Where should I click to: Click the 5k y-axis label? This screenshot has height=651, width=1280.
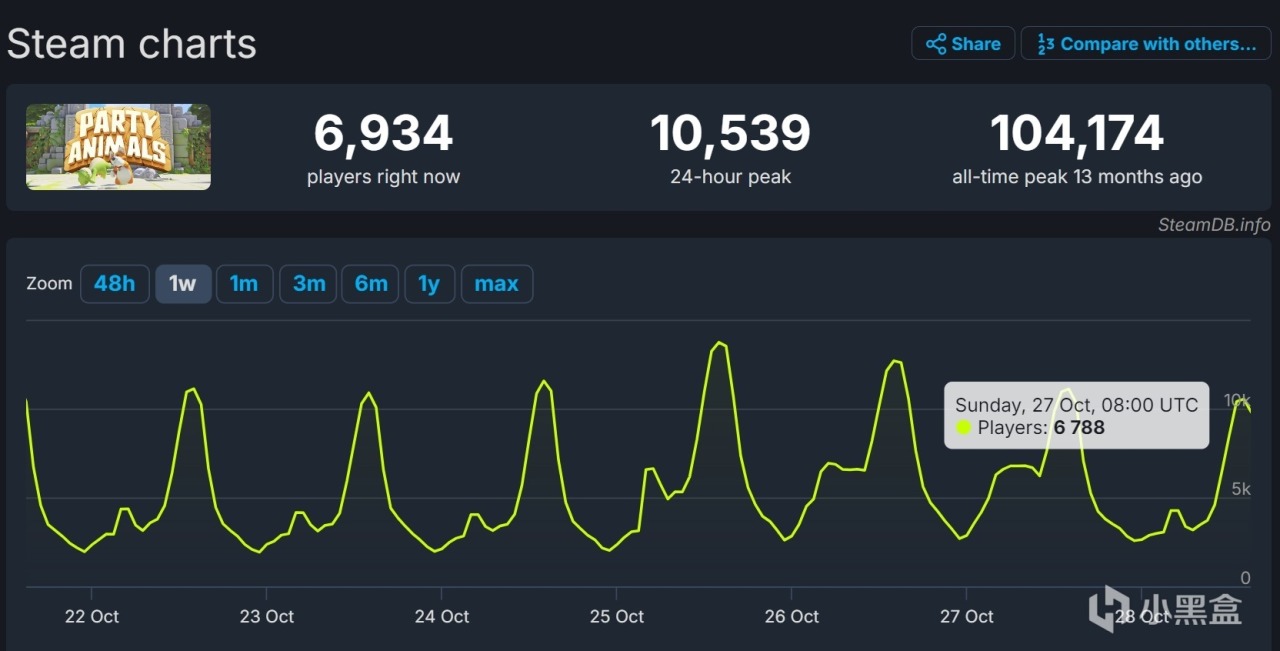coord(1240,489)
